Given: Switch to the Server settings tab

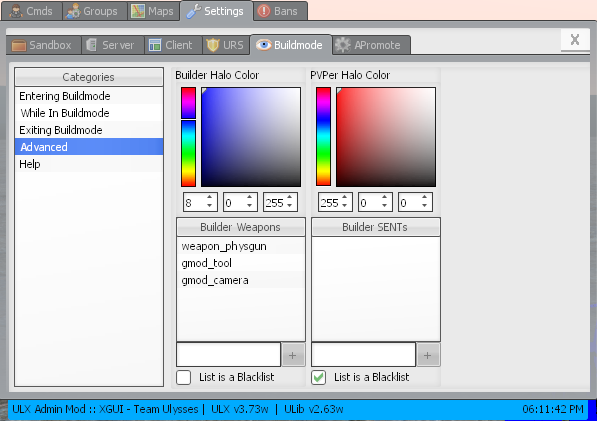Looking at the screenshot, I should 113,45.
